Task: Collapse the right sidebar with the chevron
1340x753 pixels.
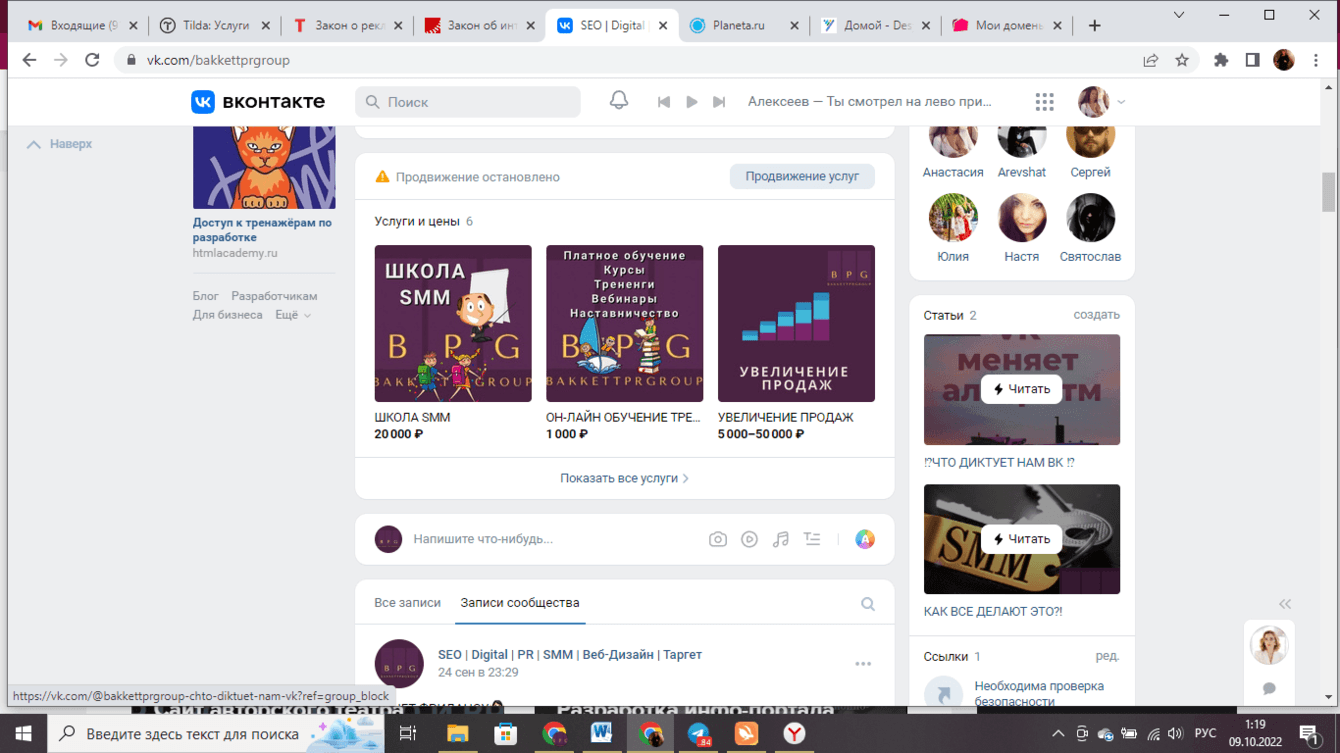Action: tap(1285, 604)
